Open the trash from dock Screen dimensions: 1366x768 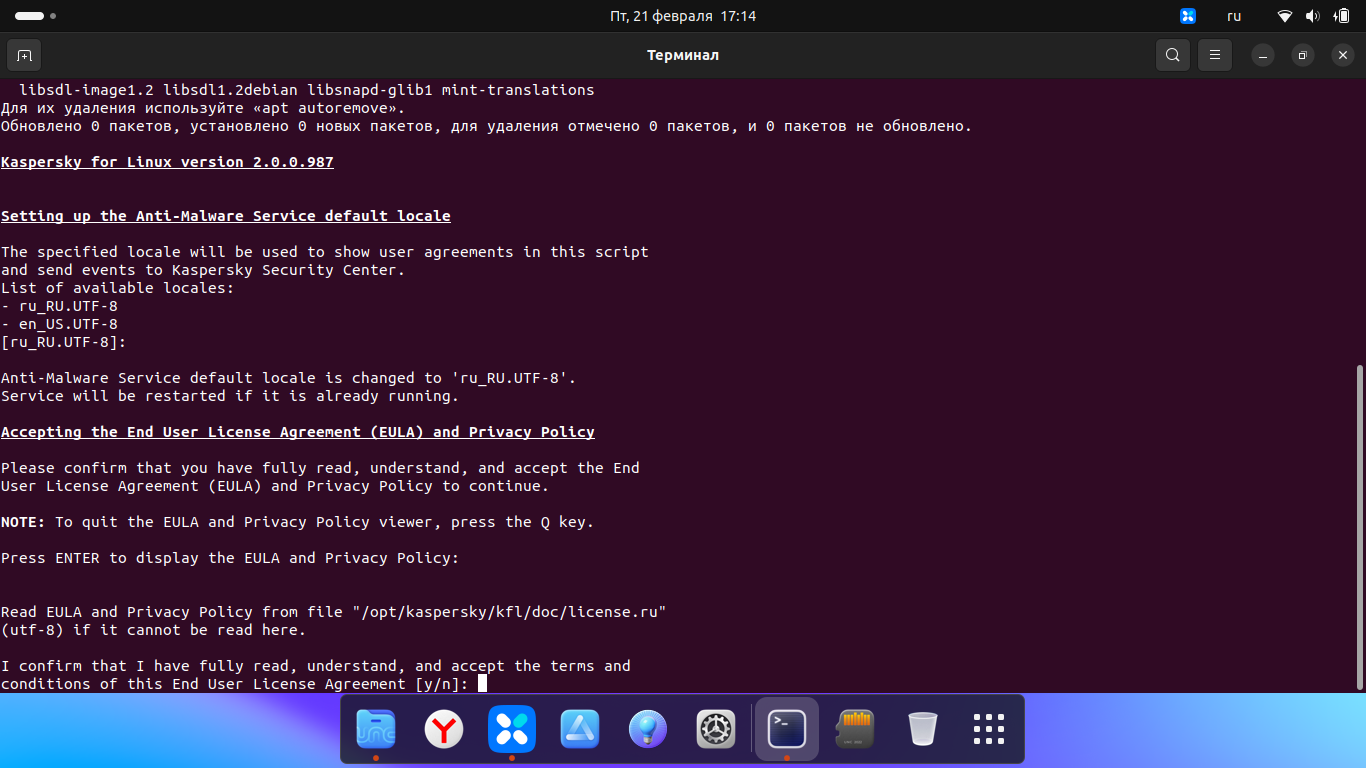click(923, 729)
